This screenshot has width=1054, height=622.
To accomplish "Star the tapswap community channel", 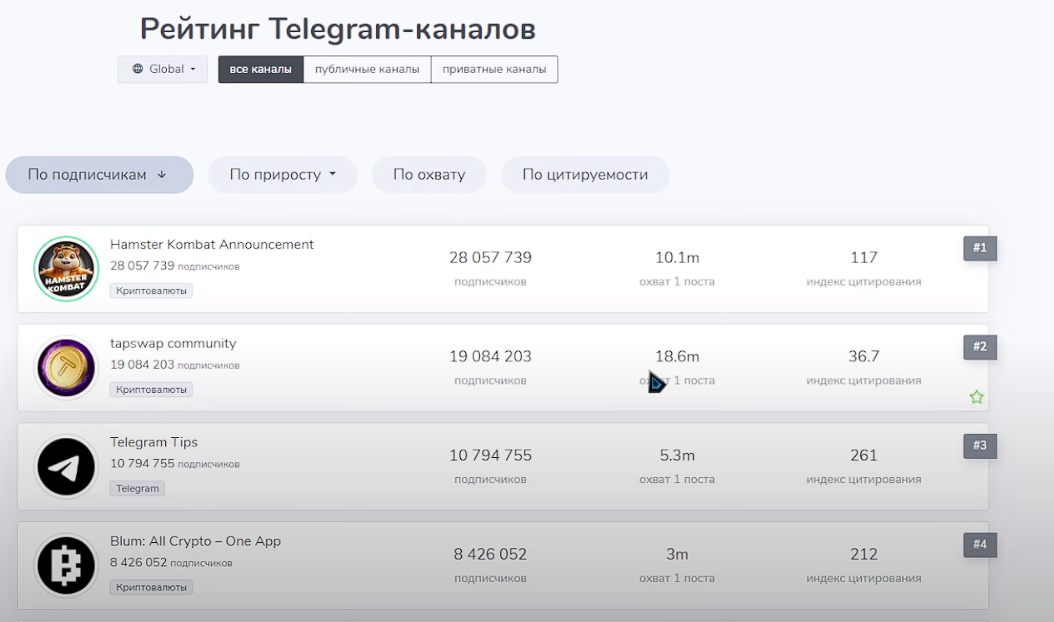I will coord(977,397).
